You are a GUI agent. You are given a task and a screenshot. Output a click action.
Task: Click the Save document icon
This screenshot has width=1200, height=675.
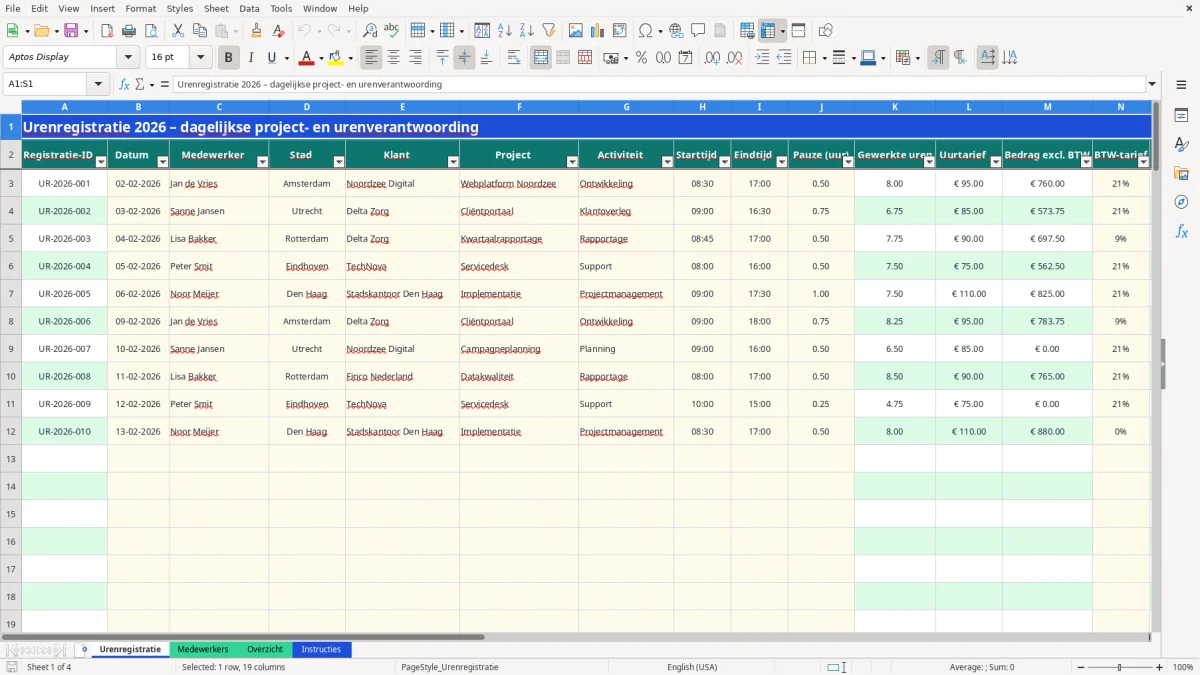click(71, 31)
